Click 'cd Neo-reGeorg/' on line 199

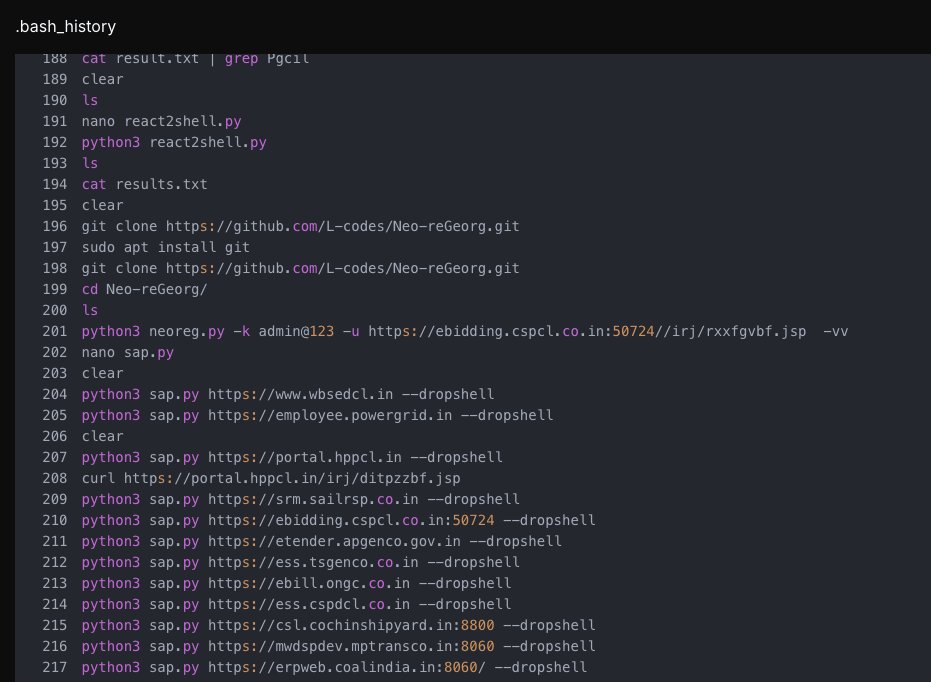click(144, 289)
